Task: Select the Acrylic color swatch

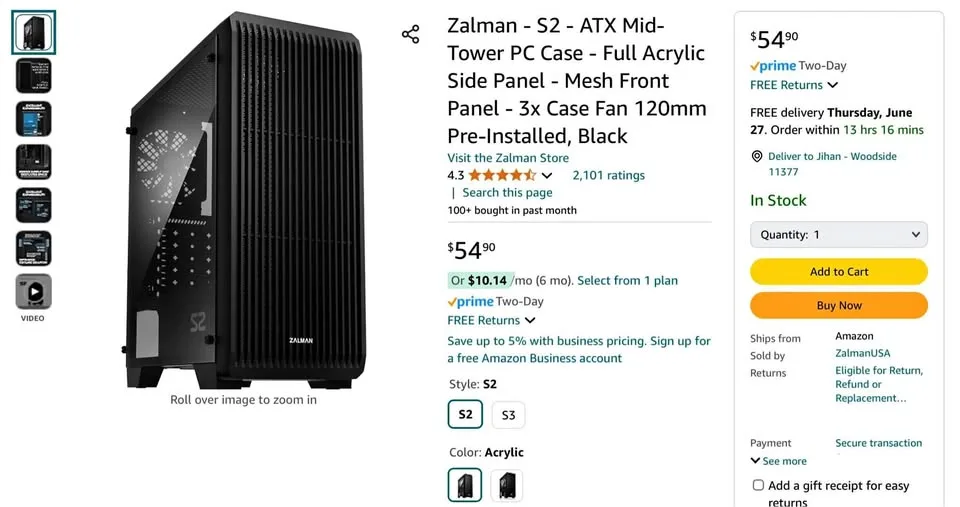Action: pyautogui.click(x=465, y=486)
